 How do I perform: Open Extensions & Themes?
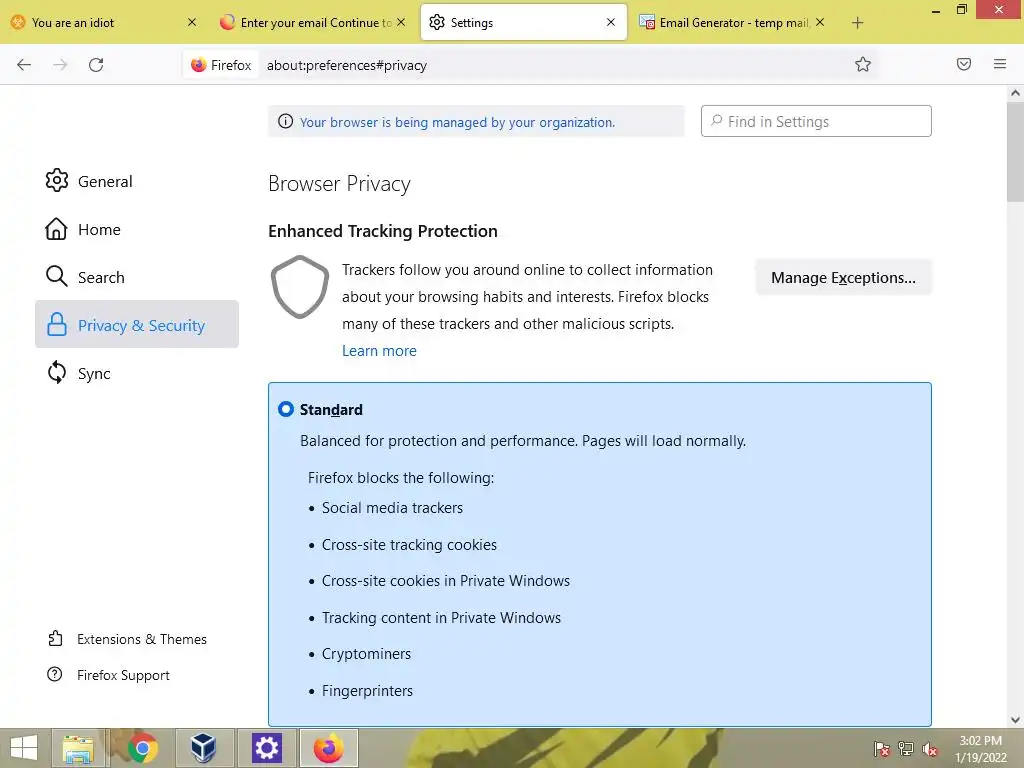point(127,639)
